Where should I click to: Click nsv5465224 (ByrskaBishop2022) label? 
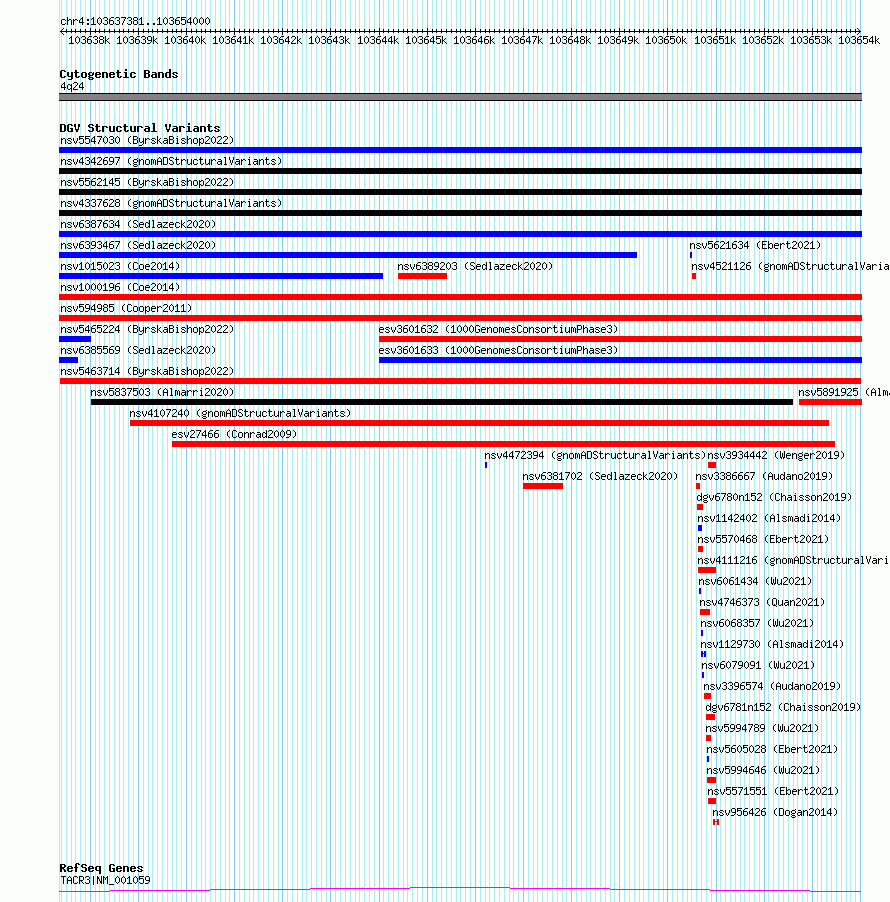147,330
